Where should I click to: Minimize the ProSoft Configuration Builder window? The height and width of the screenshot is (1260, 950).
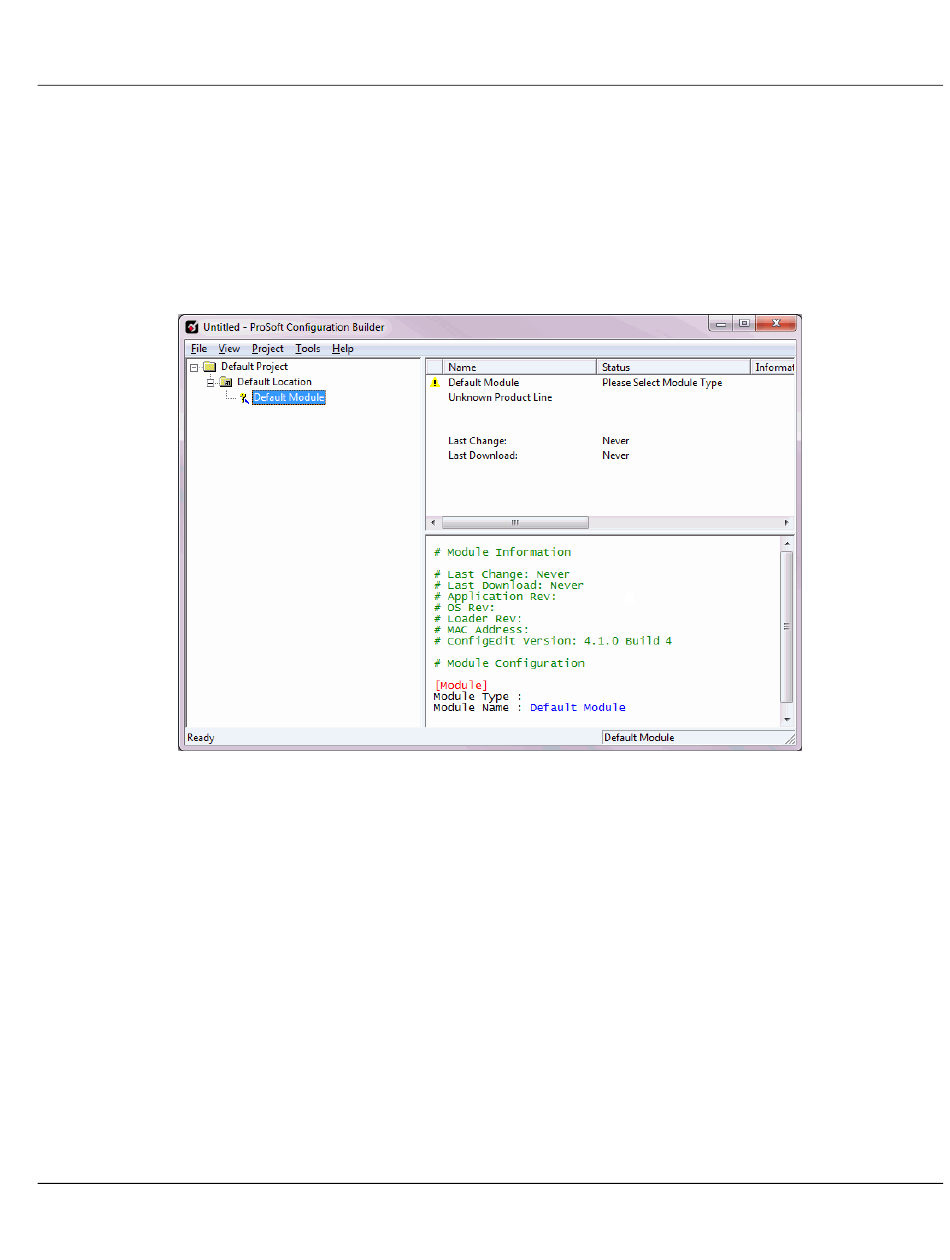(720, 324)
